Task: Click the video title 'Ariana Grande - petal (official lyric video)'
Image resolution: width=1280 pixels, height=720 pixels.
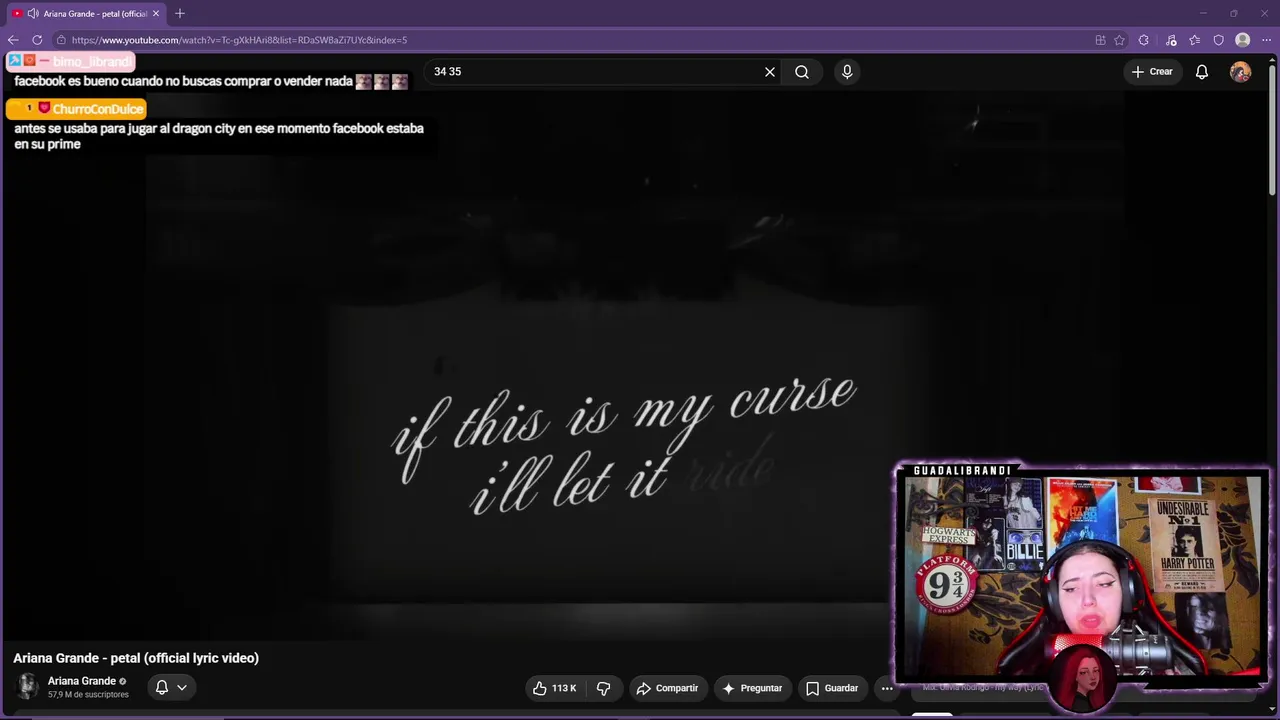Action: (x=136, y=658)
